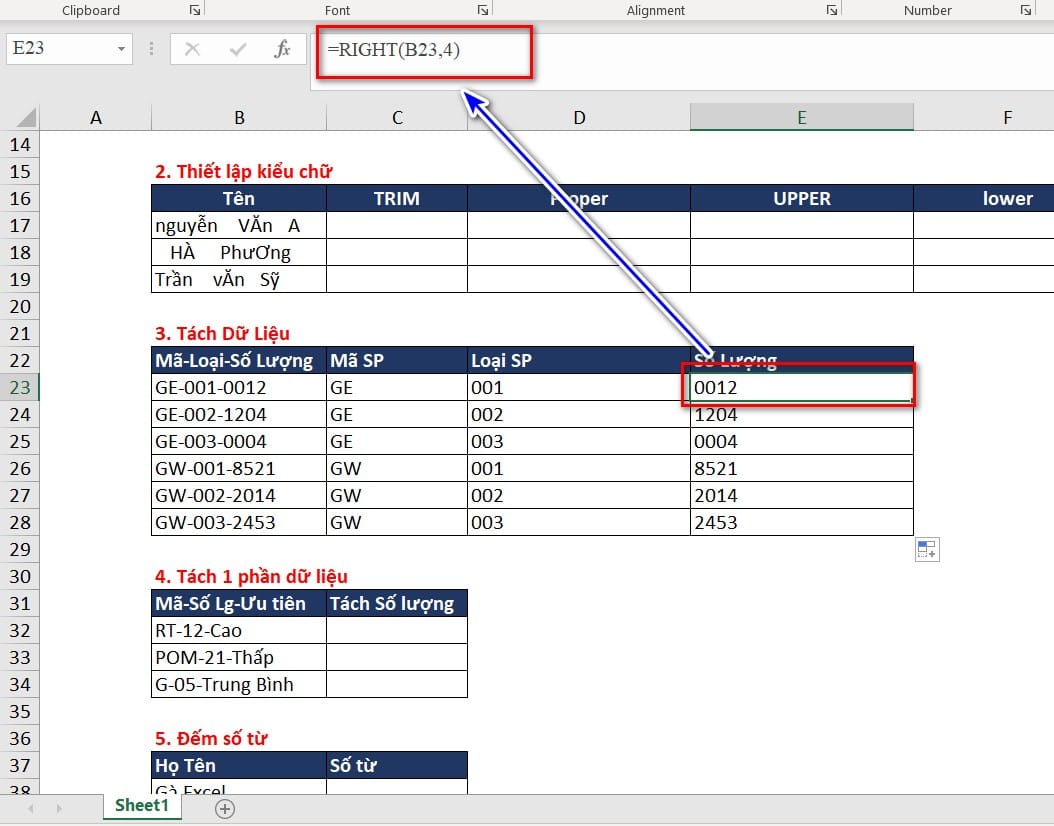Select row 23 header
1054x826 pixels.
click(x=19, y=388)
